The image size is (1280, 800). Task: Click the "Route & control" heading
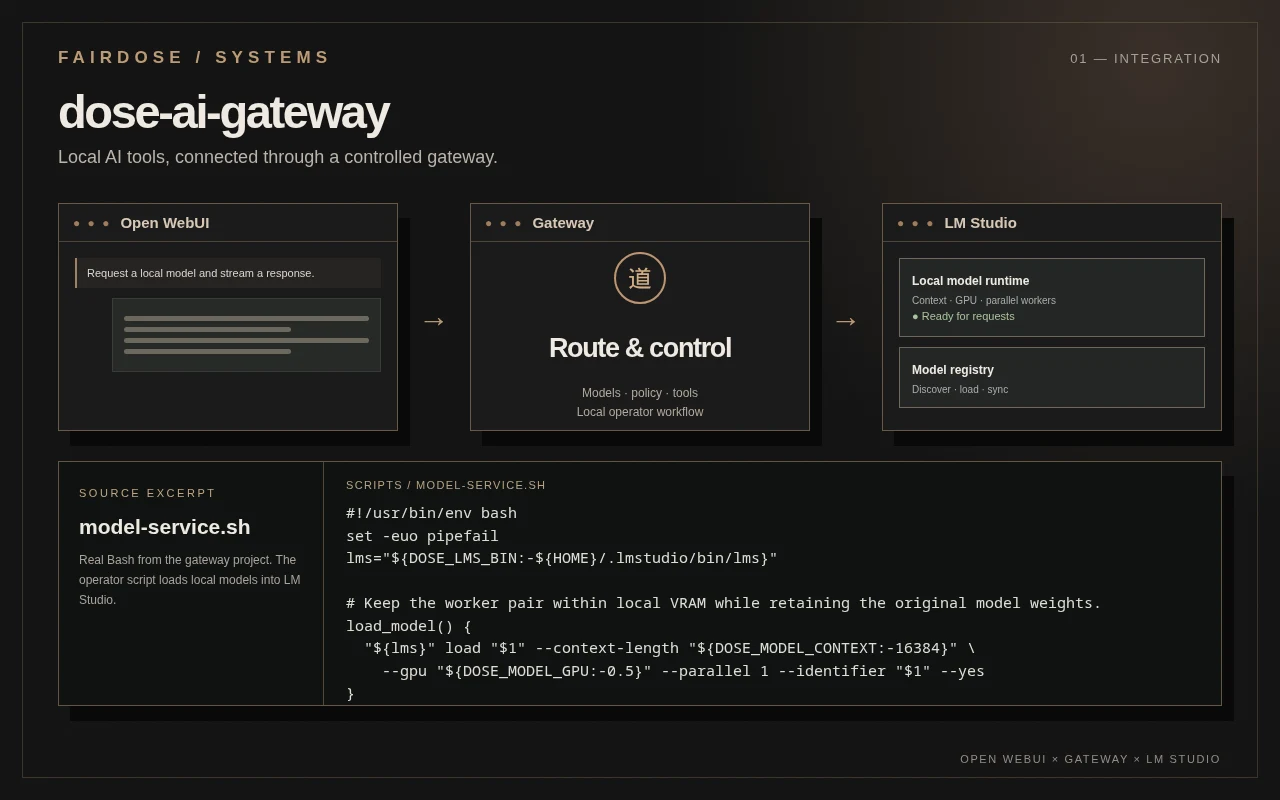coord(640,348)
